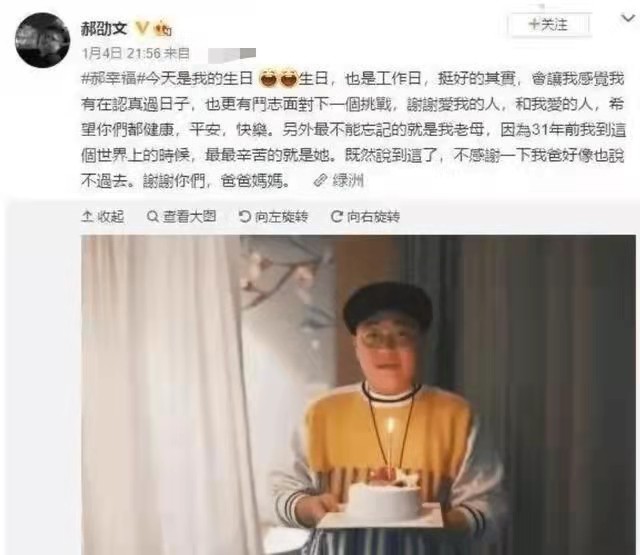Collapse the image with 收起
Screen dimensions: 640x555
(103, 216)
